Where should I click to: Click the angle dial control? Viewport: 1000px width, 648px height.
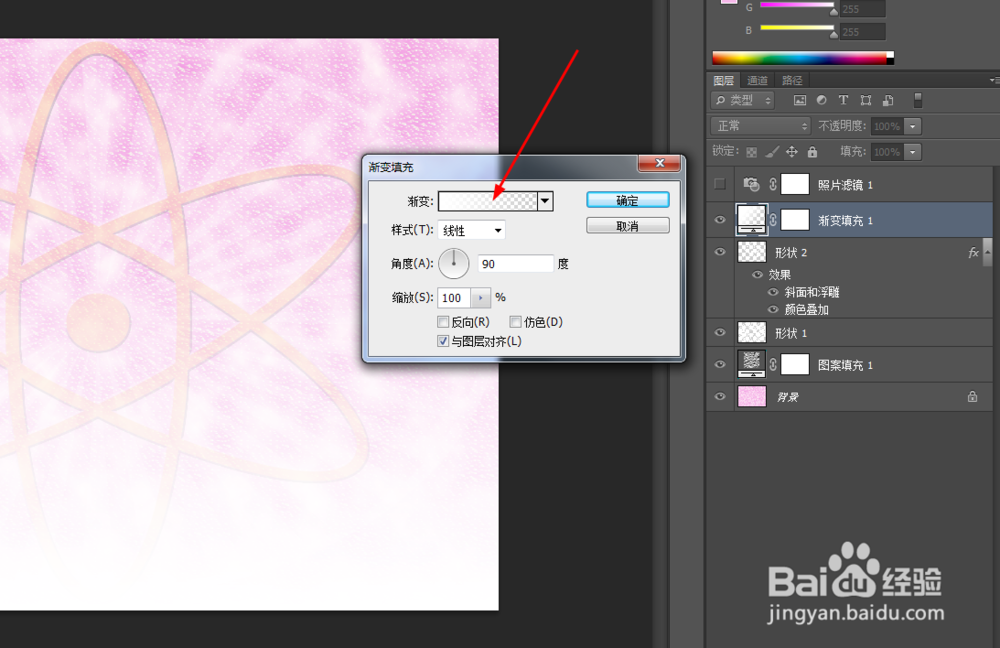click(x=454, y=263)
